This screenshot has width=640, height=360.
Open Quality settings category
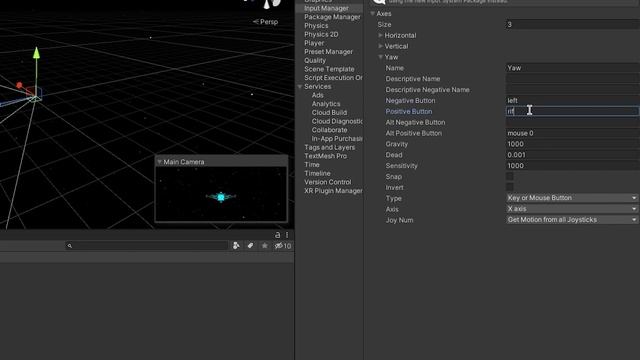(x=315, y=60)
